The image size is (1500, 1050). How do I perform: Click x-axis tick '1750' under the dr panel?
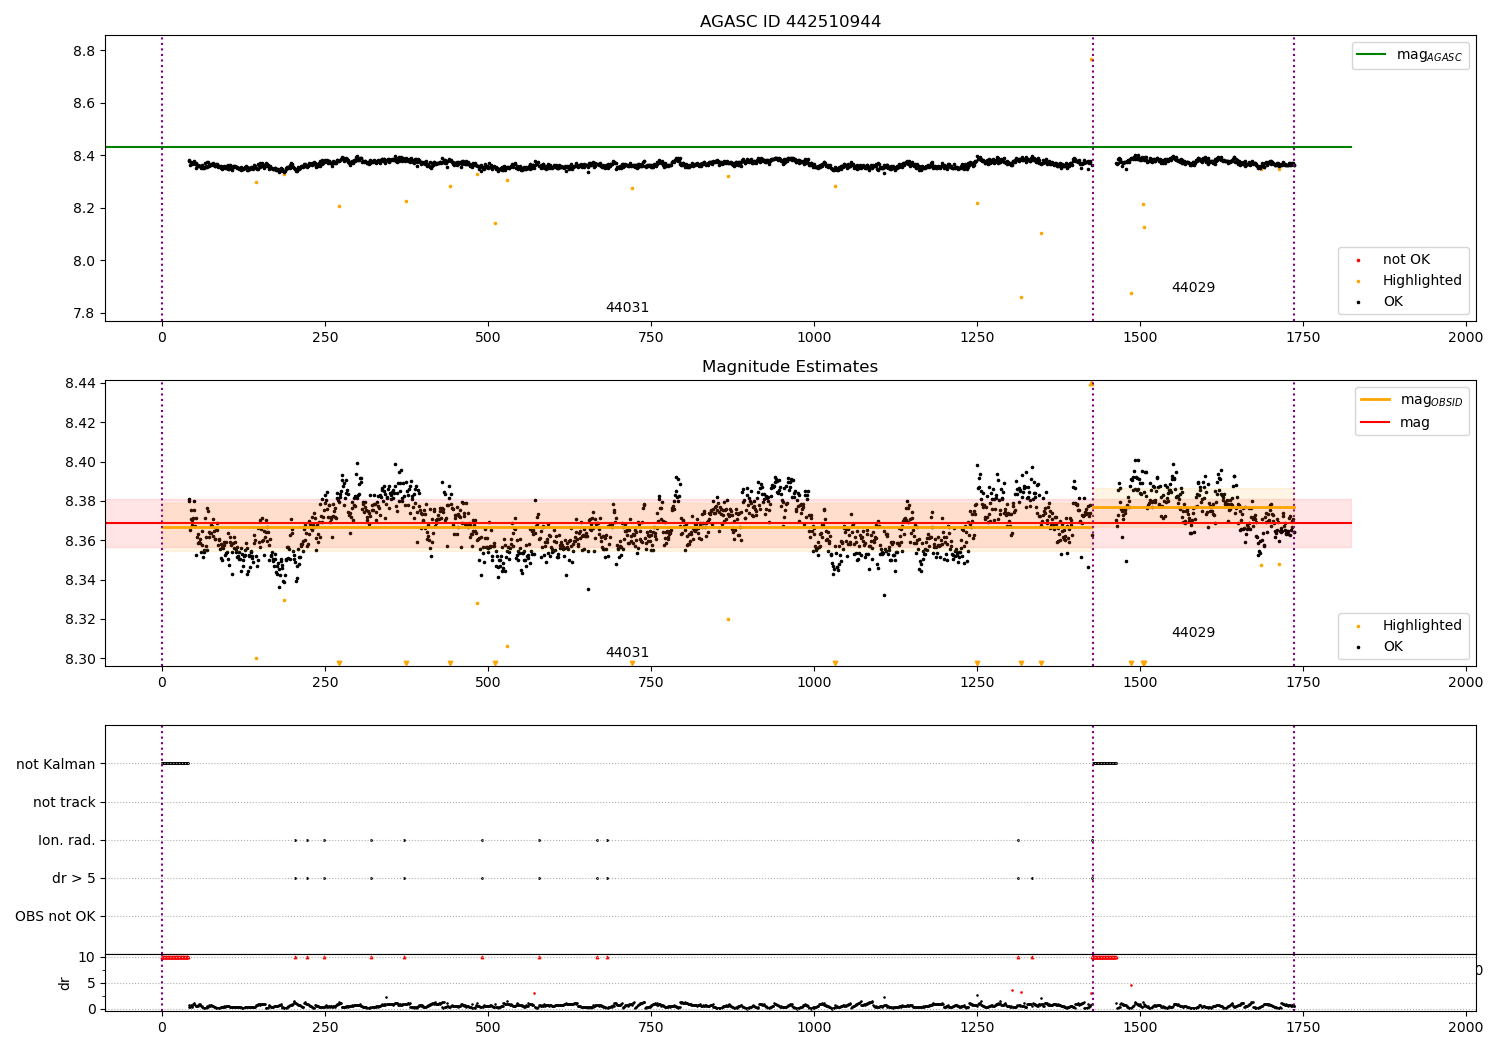[x=1303, y=1028]
